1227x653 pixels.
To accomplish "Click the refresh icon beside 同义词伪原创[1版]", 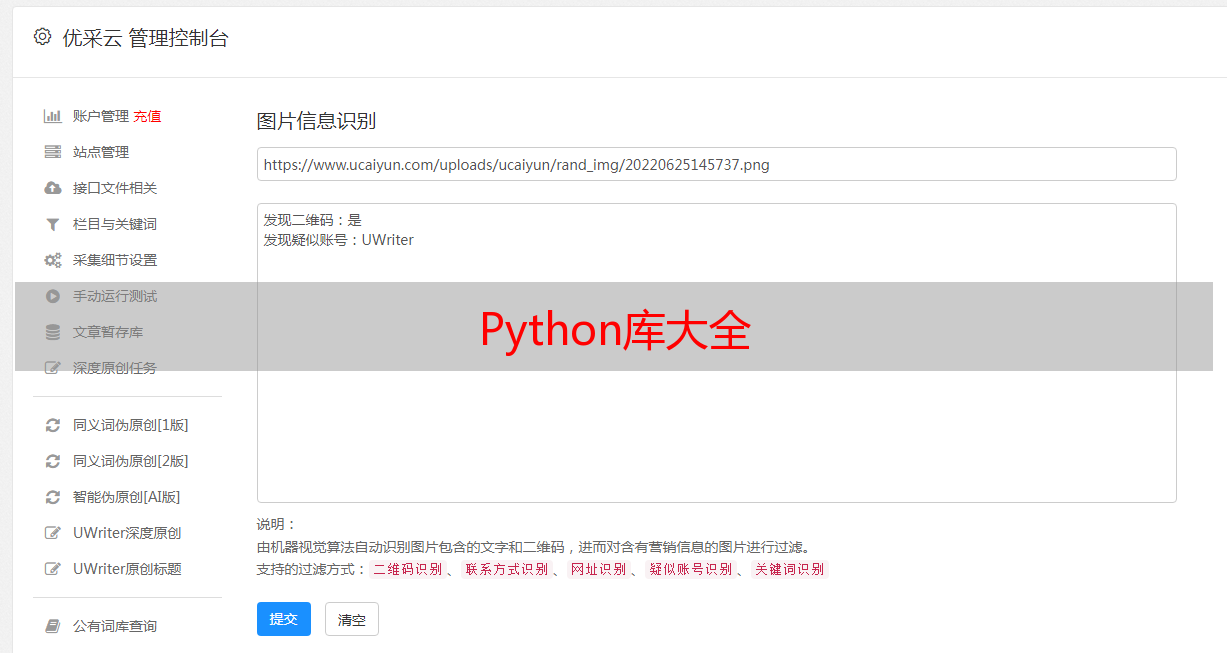I will [53, 425].
